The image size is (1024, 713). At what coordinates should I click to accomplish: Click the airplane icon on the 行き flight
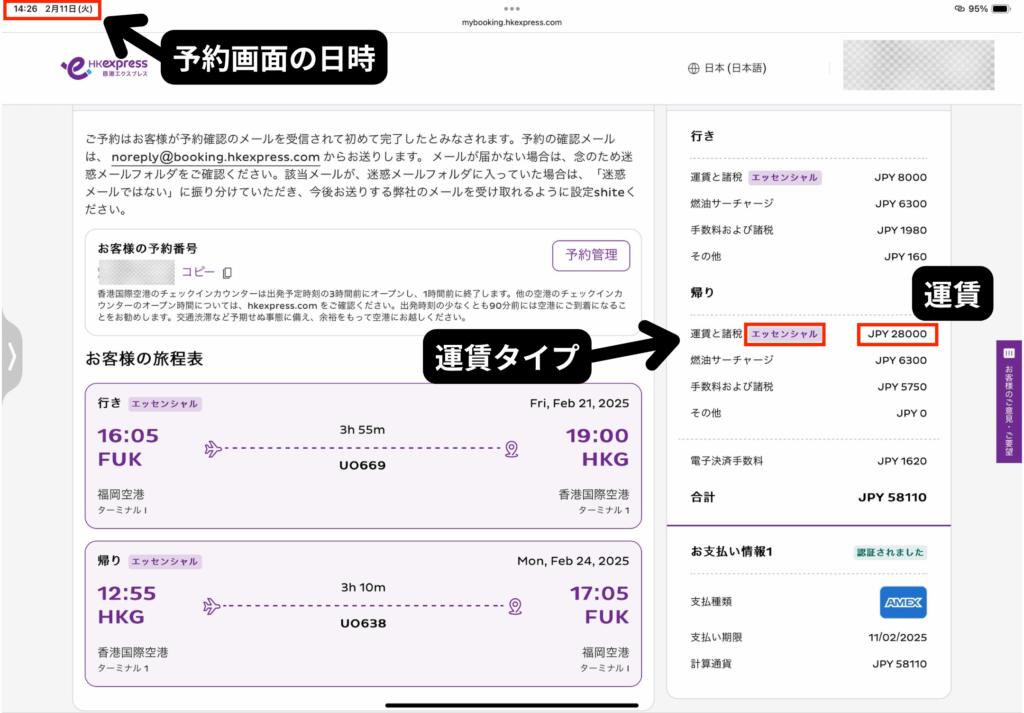coord(212,449)
